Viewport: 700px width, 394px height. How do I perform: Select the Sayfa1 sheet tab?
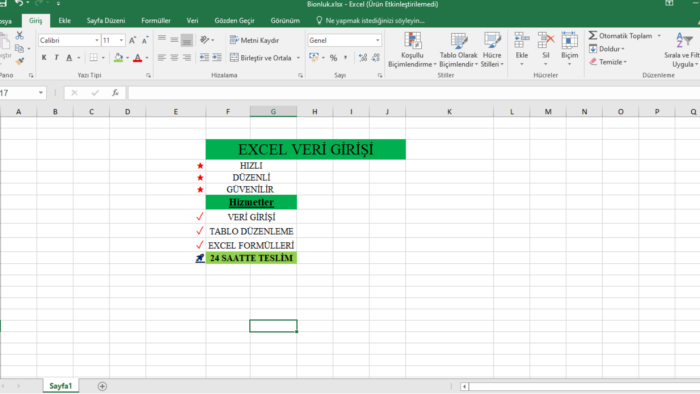click(60, 386)
